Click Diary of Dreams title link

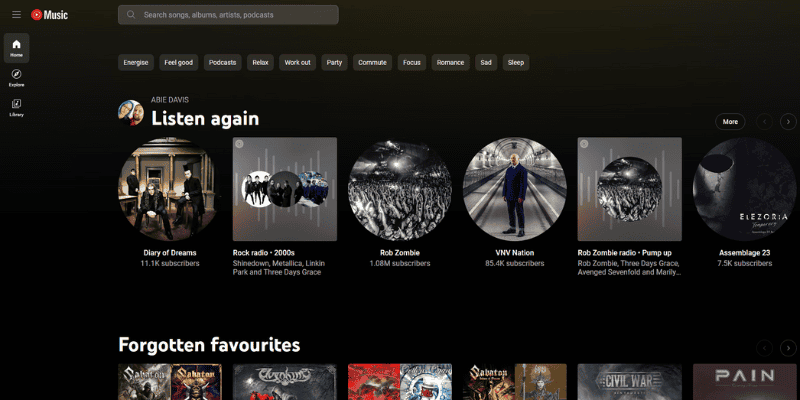[x=170, y=253]
